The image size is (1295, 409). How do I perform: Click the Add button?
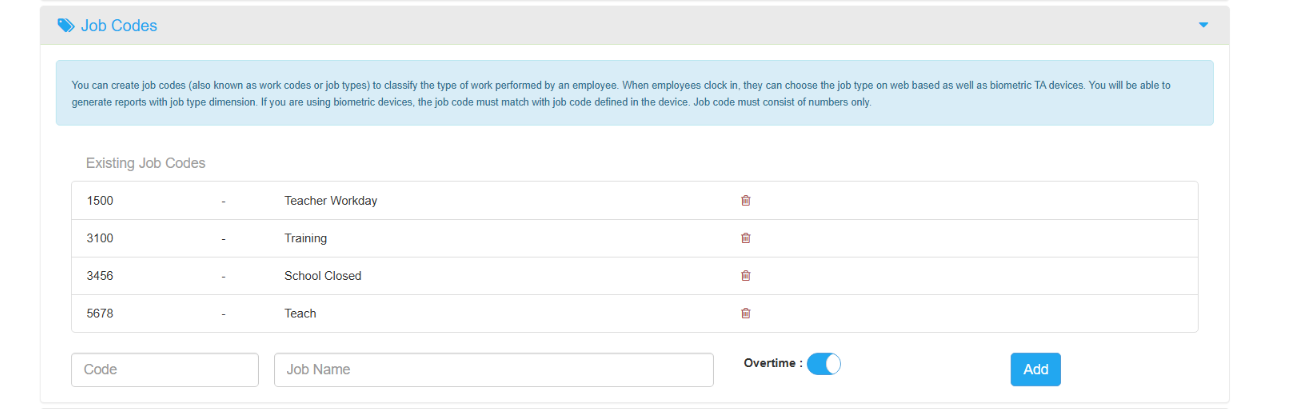point(1035,369)
